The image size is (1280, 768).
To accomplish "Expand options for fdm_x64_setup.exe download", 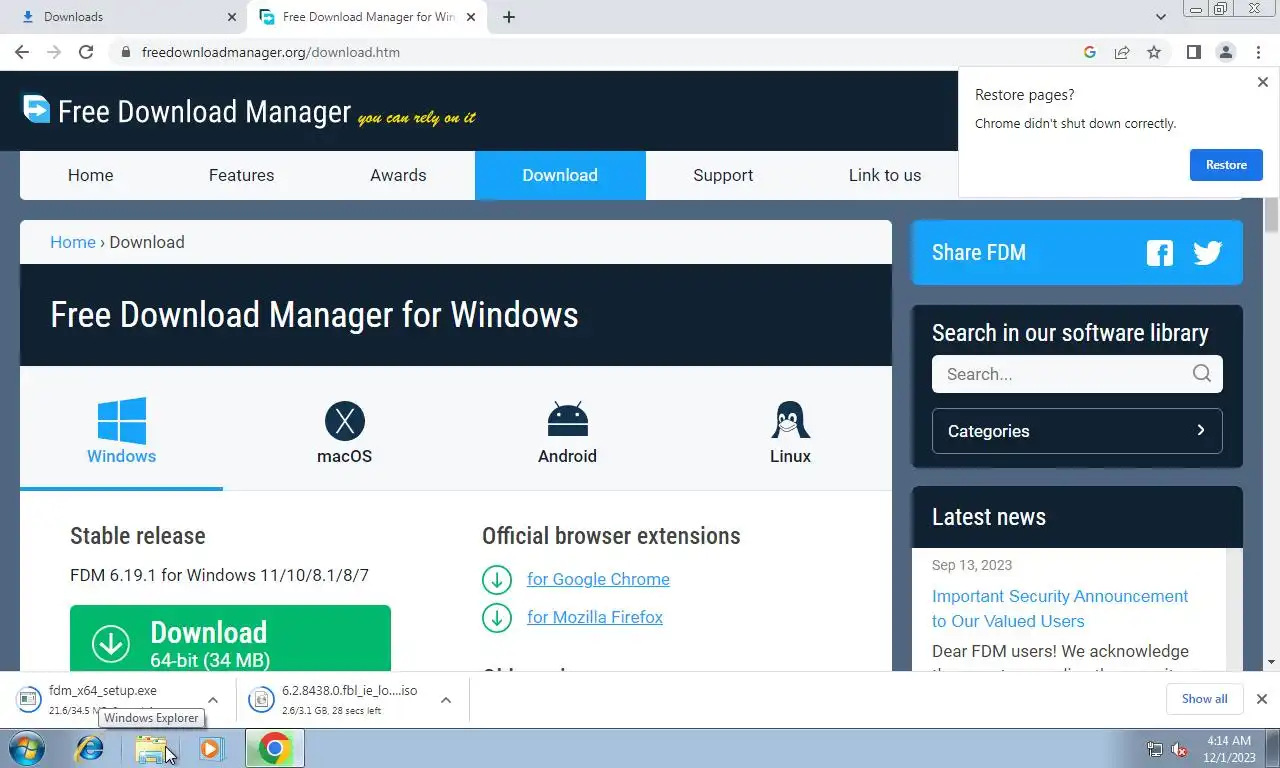I will pos(213,700).
